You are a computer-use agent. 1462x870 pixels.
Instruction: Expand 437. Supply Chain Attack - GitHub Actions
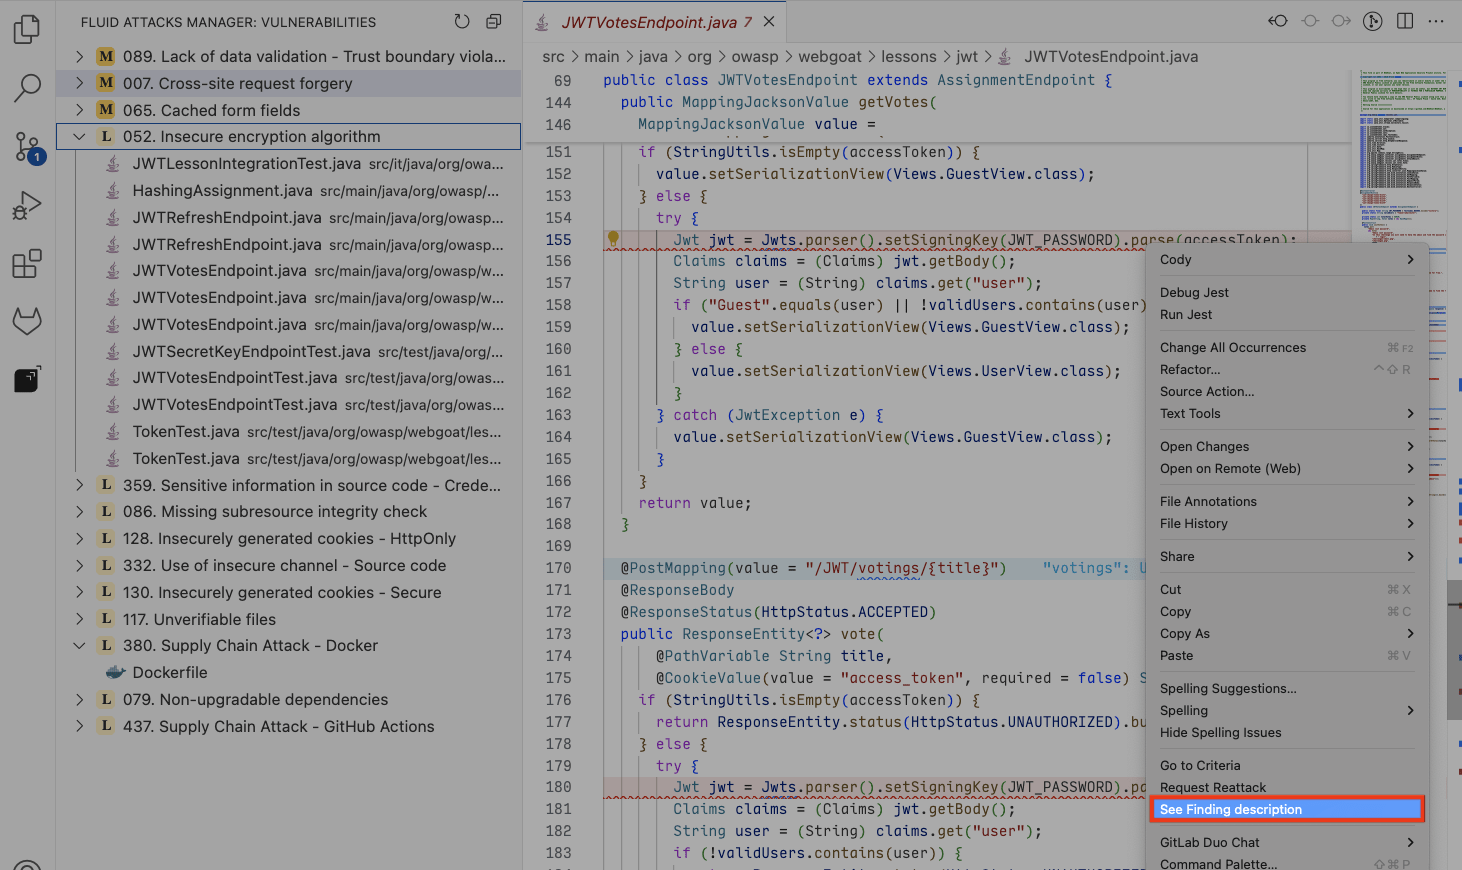coord(79,726)
